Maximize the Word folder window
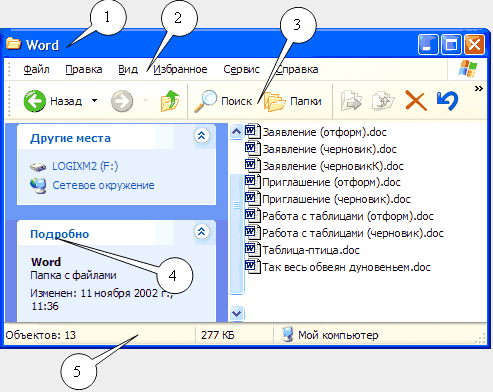The height and width of the screenshot is (392, 493). click(451, 44)
